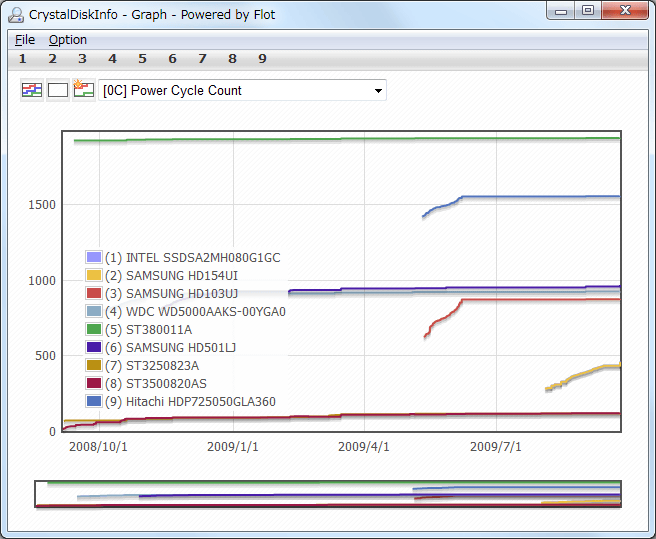
Task: Toggle disk 1 in the number bar
Action: point(22,59)
